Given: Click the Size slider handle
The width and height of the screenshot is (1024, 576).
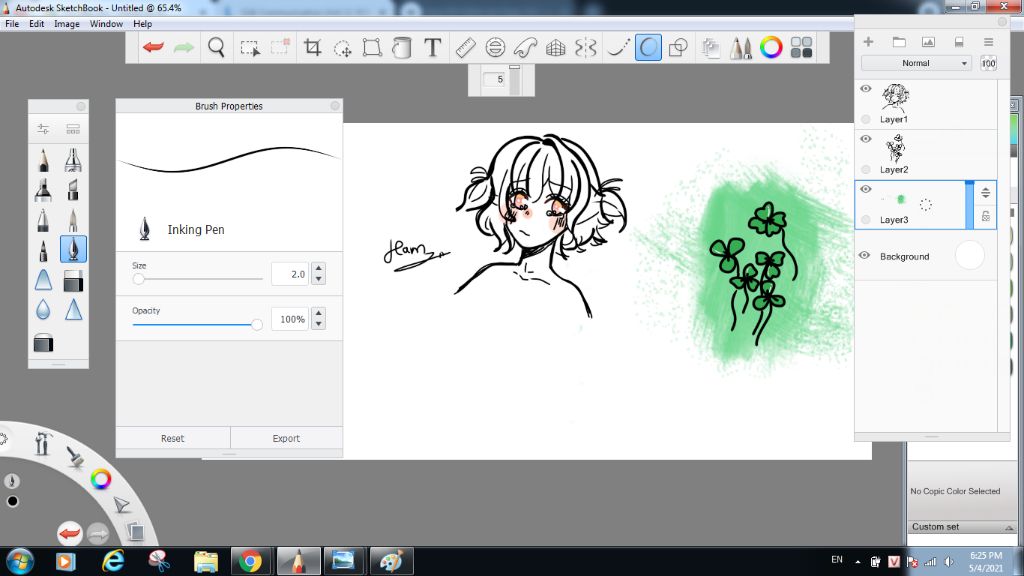Looking at the screenshot, I should 138,279.
